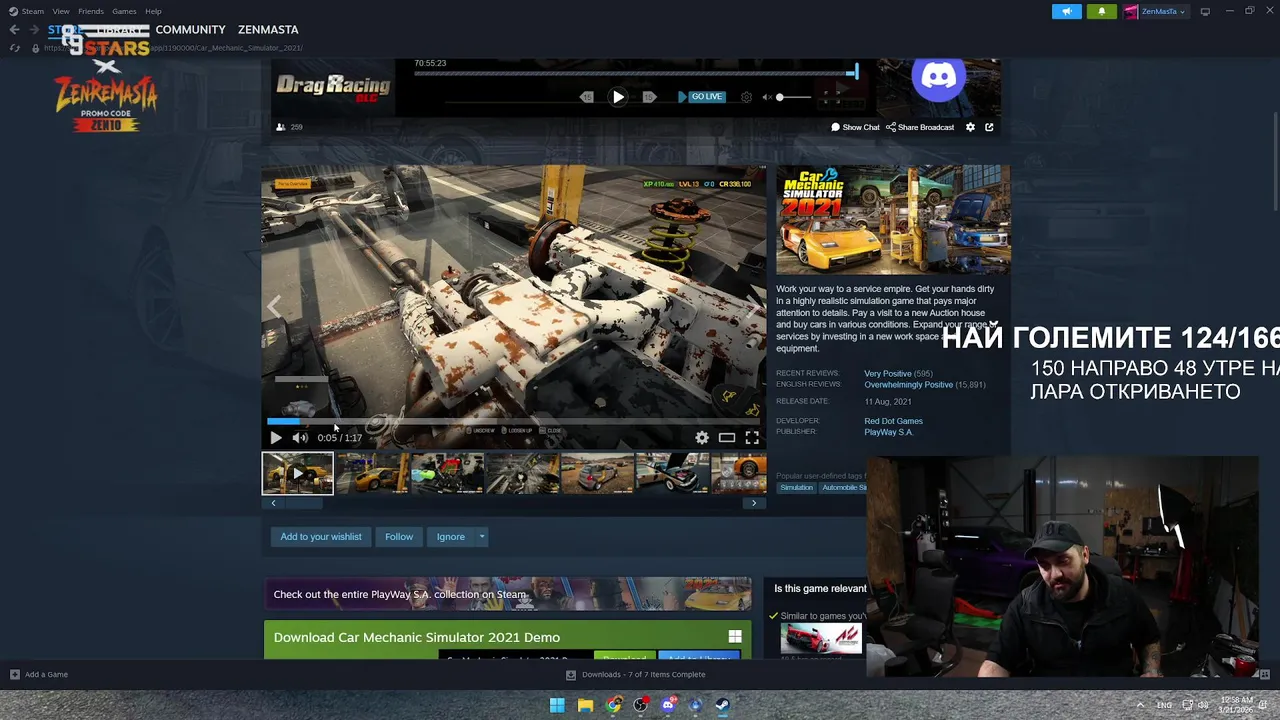Select the Simulation tag
This screenshot has width=1280, height=720.
pos(796,488)
